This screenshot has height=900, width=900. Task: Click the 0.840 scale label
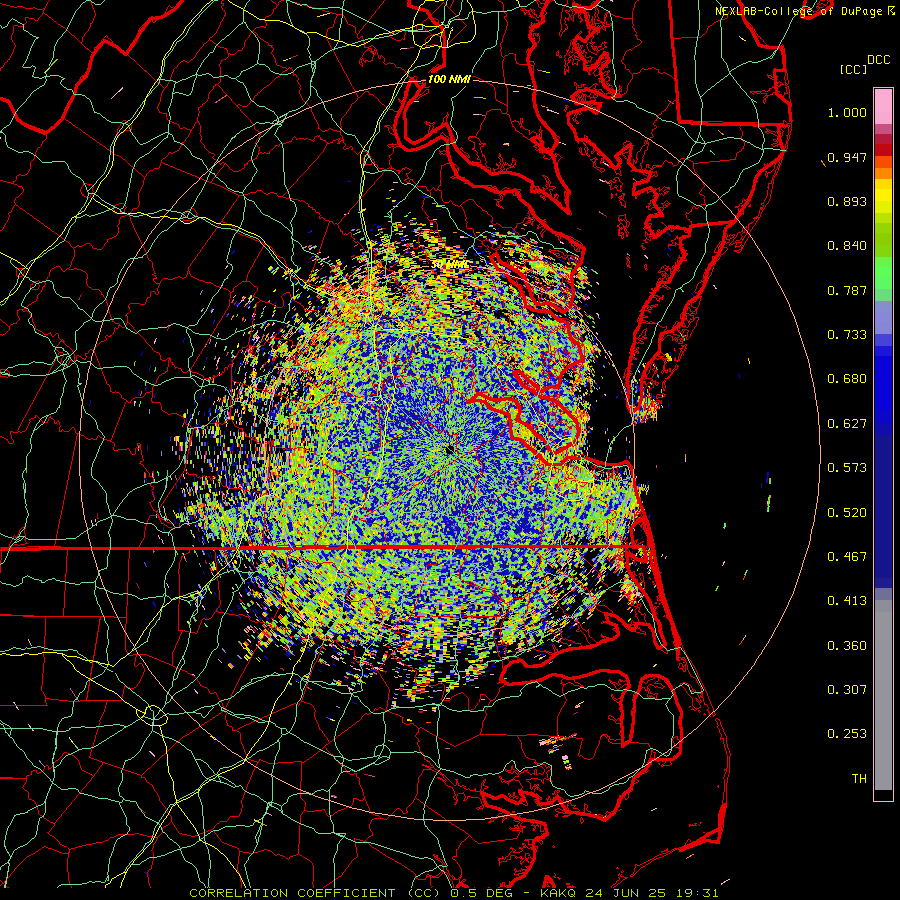(847, 246)
